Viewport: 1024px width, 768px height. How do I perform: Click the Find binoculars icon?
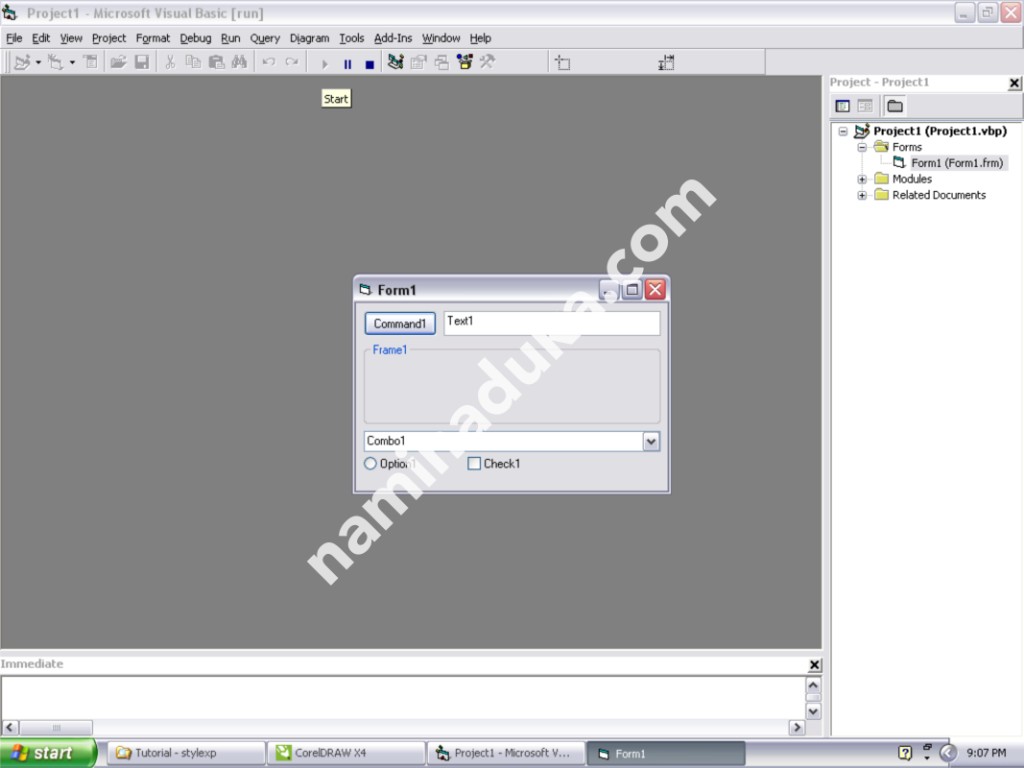(239, 62)
